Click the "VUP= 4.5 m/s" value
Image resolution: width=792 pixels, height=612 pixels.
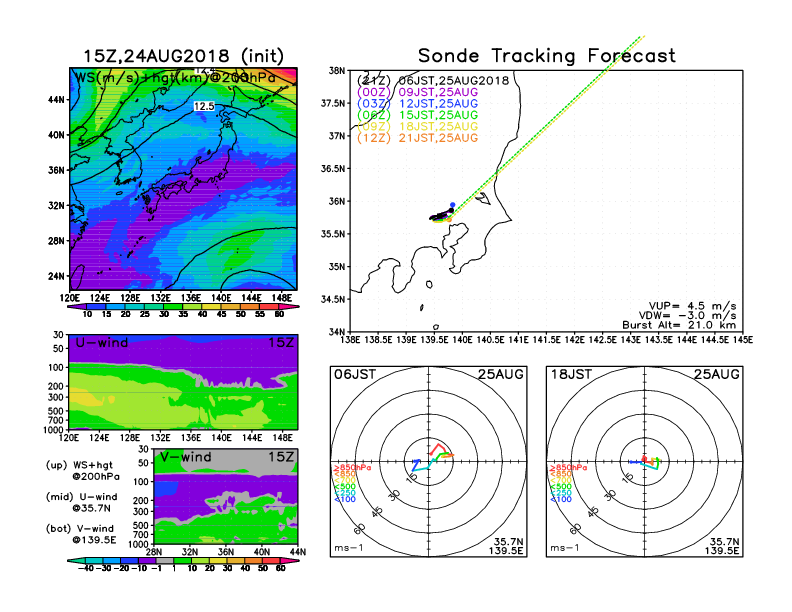coord(692,306)
